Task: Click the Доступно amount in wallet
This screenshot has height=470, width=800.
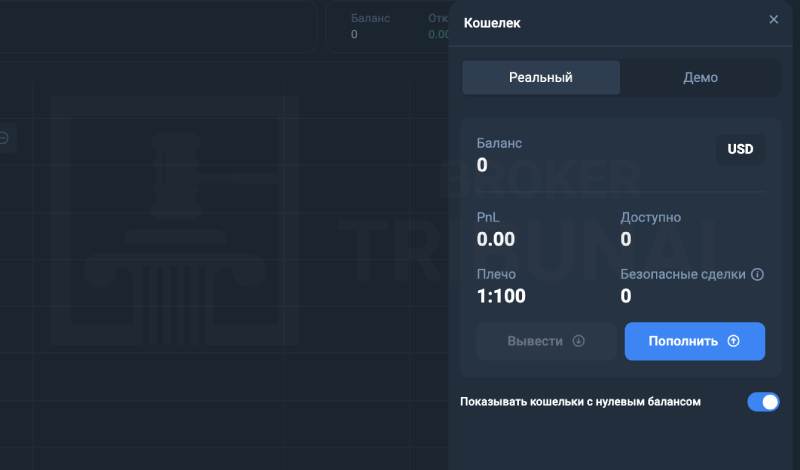Action: (626, 239)
